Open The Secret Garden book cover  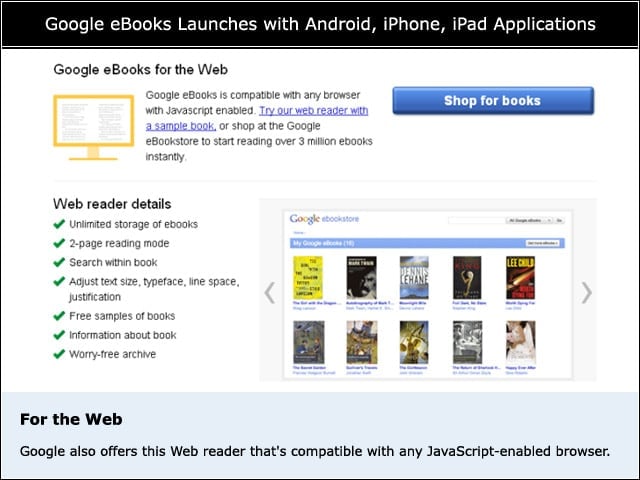click(309, 342)
